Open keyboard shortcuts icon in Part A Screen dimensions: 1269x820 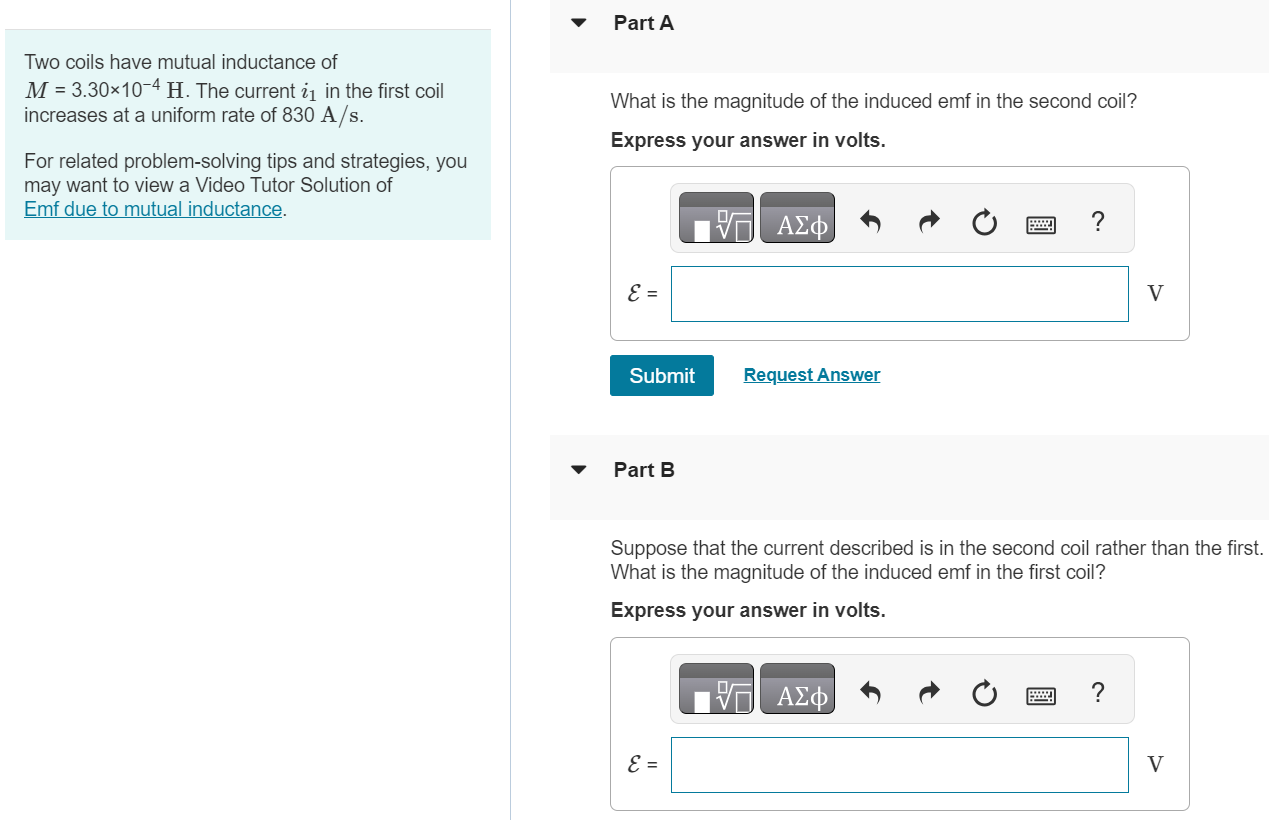click(1041, 225)
